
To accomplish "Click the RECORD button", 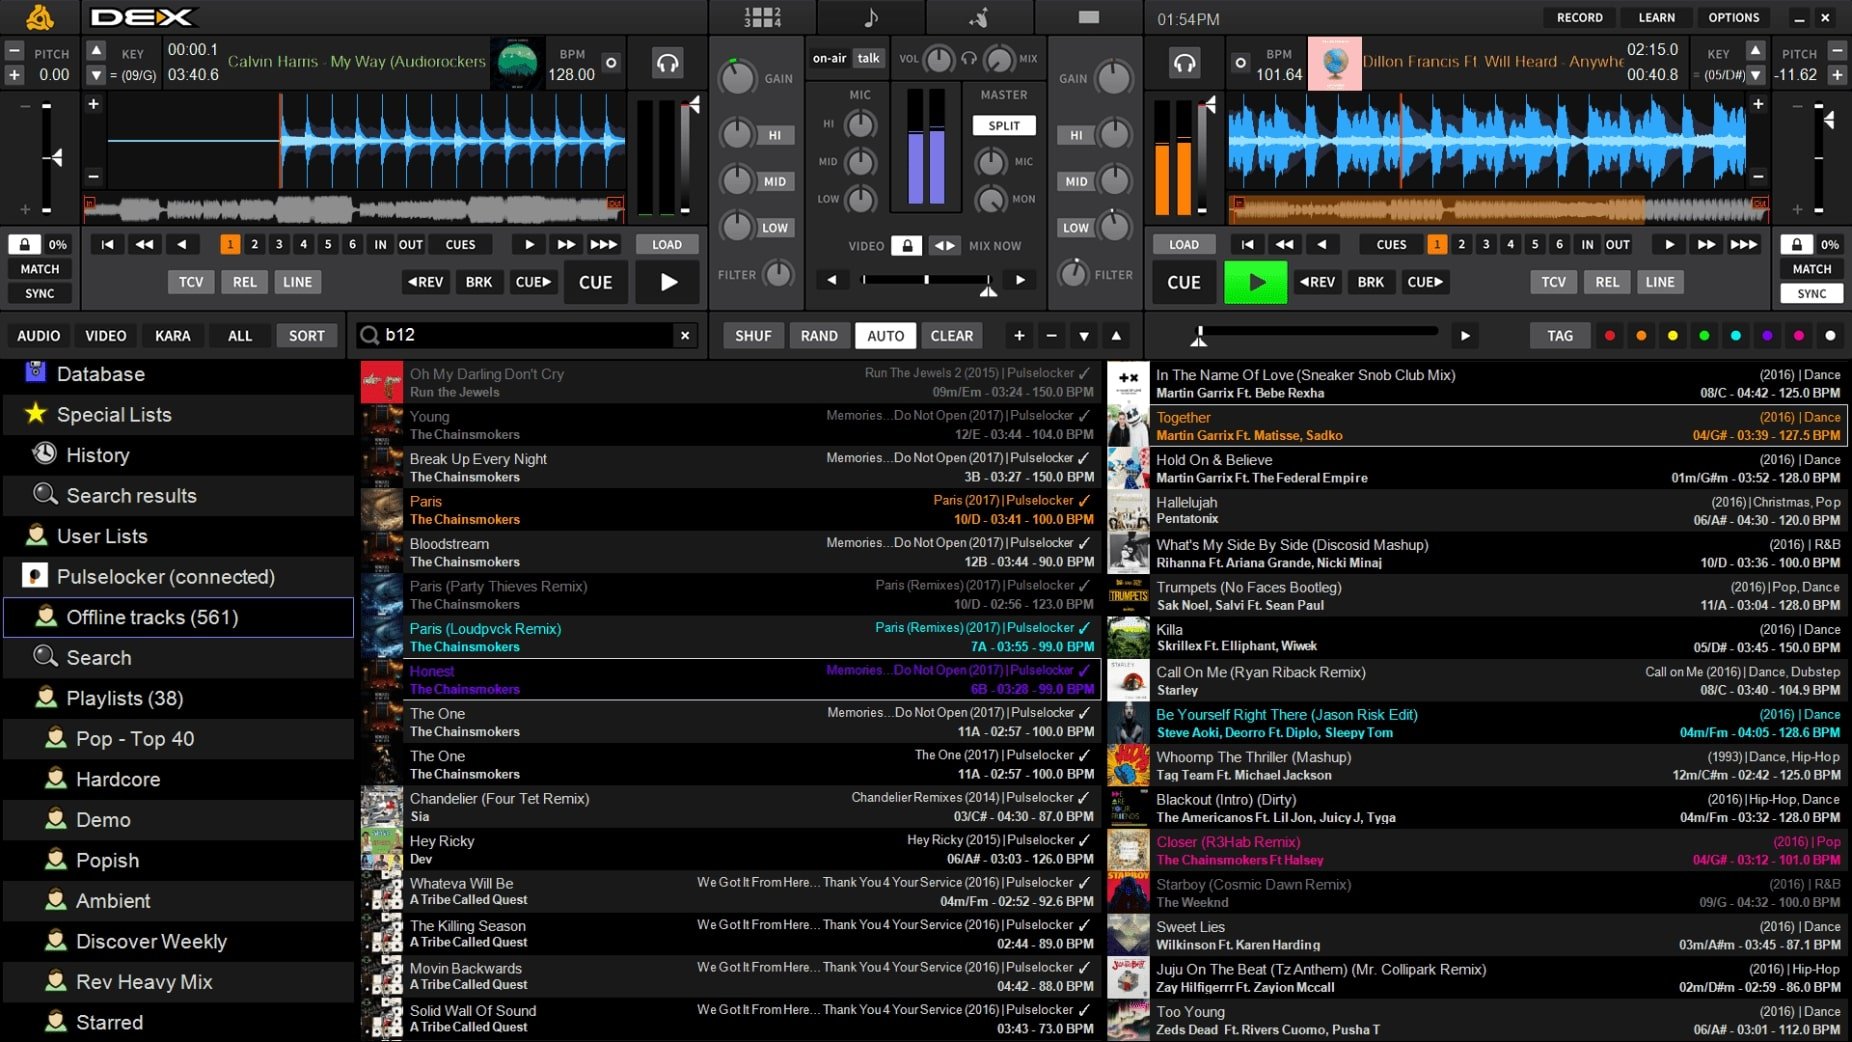I will click(1579, 18).
